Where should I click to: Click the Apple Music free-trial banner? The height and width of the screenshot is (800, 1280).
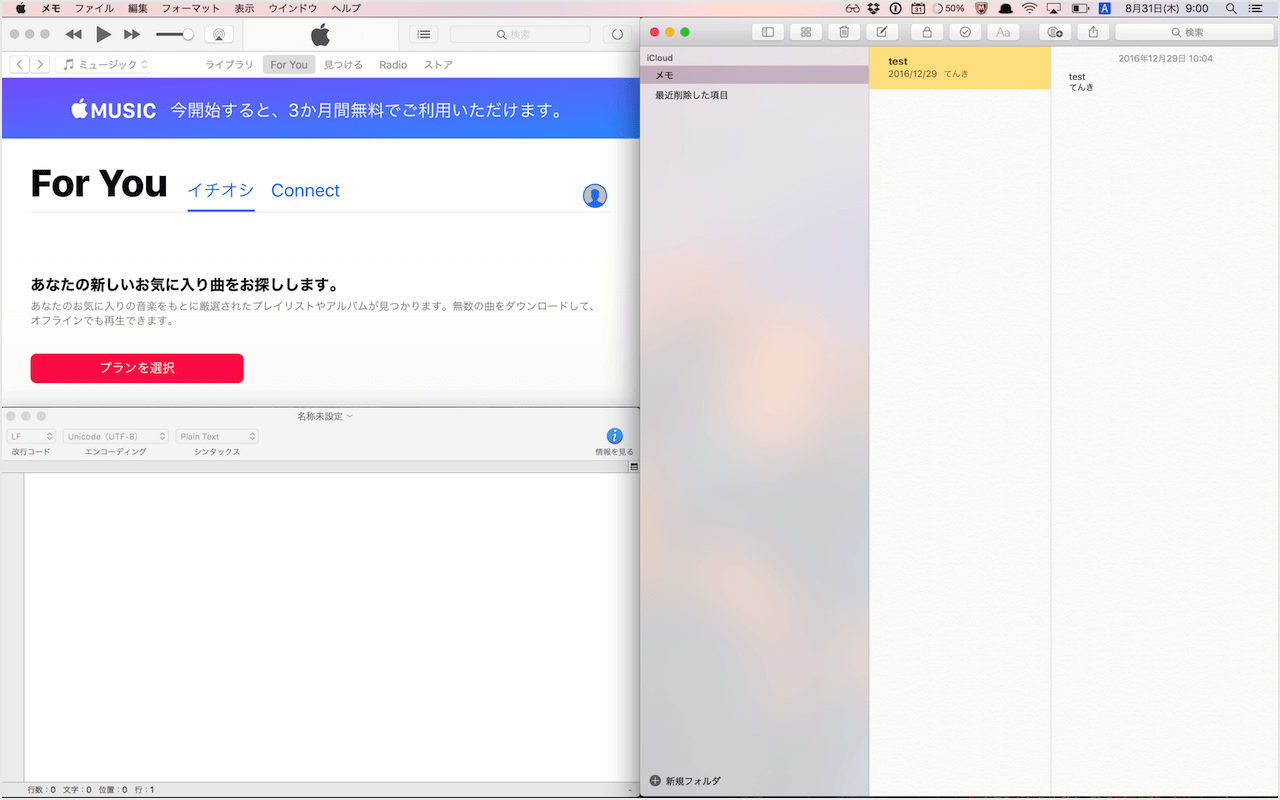320,108
